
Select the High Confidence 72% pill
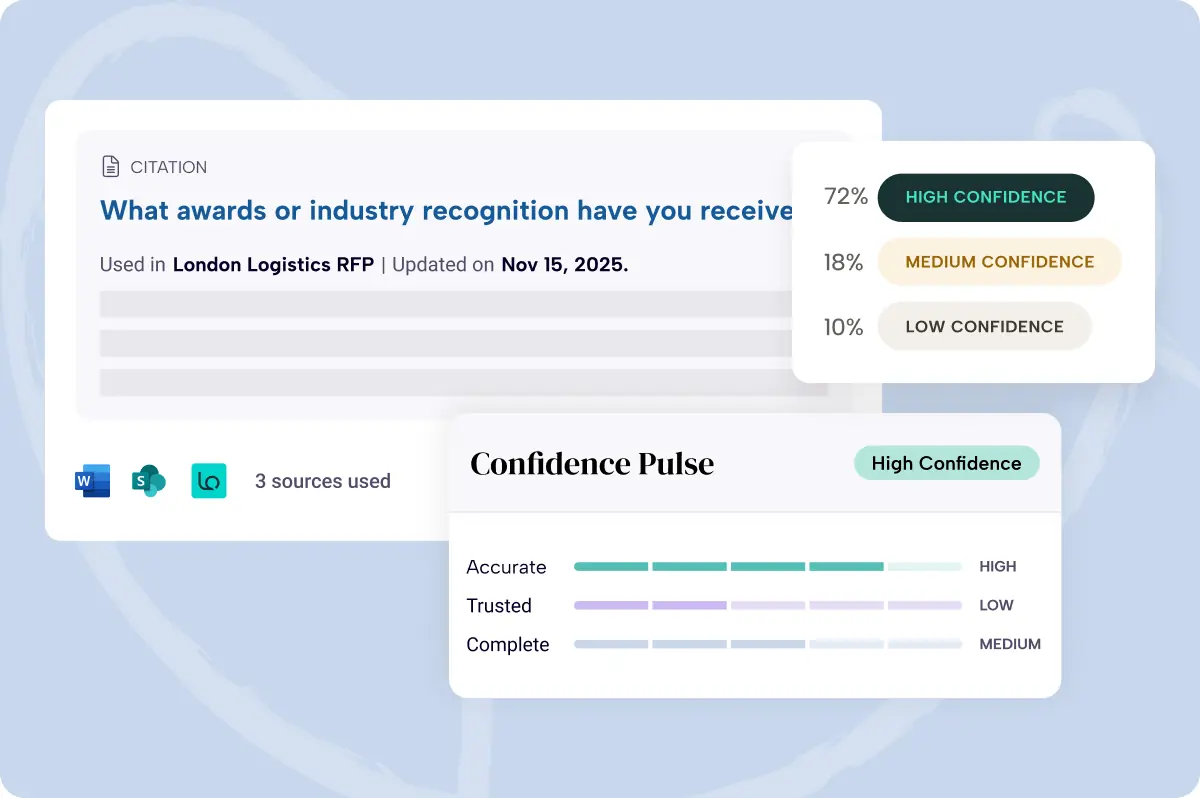[985, 197]
